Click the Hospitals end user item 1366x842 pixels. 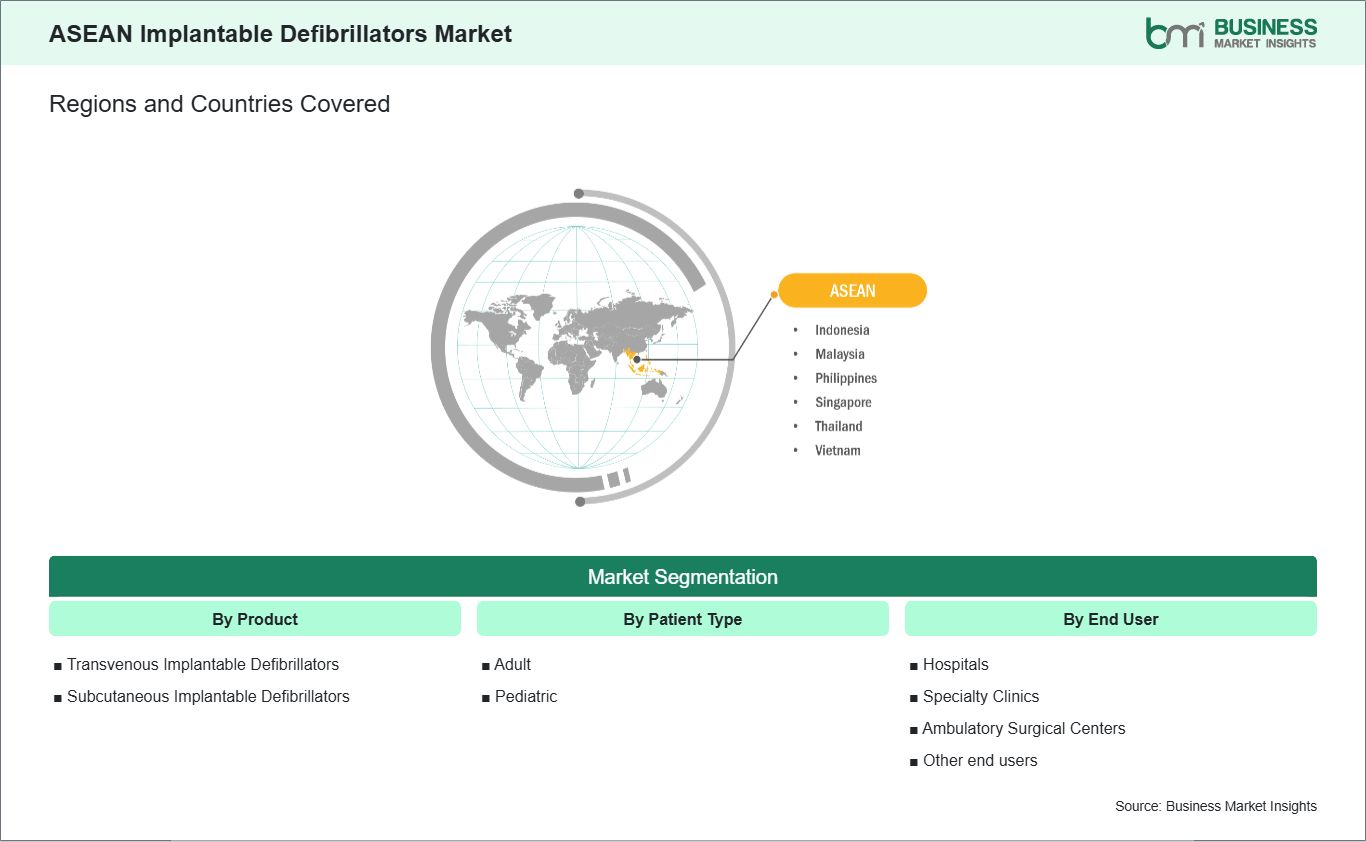pyautogui.click(x=955, y=664)
